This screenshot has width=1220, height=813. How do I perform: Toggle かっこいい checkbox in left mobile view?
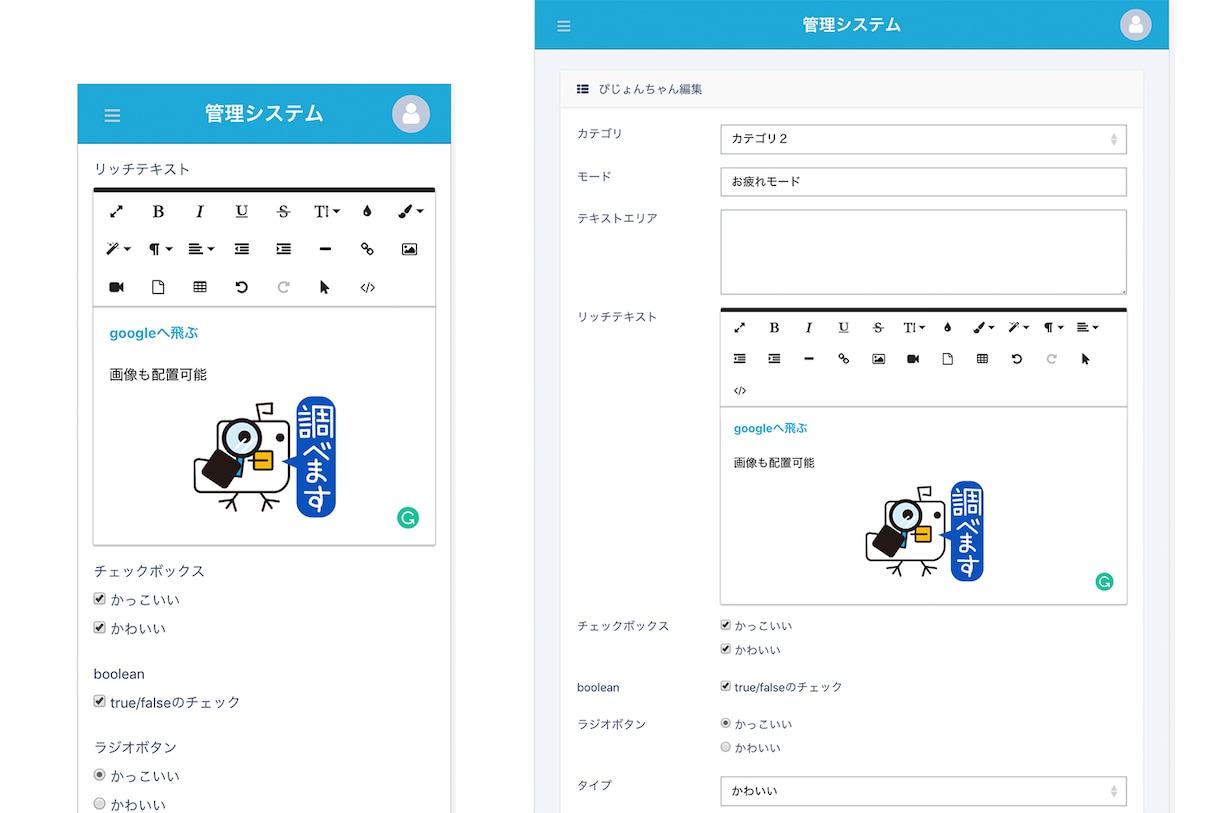[x=99, y=599]
